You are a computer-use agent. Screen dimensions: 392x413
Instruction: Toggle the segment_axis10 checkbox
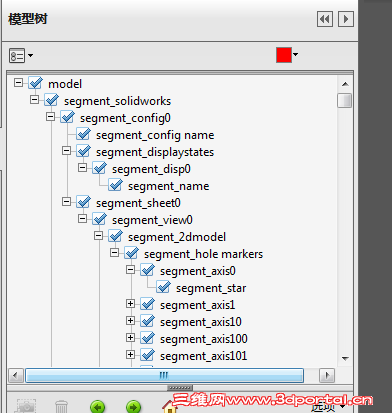pos(147,321)
